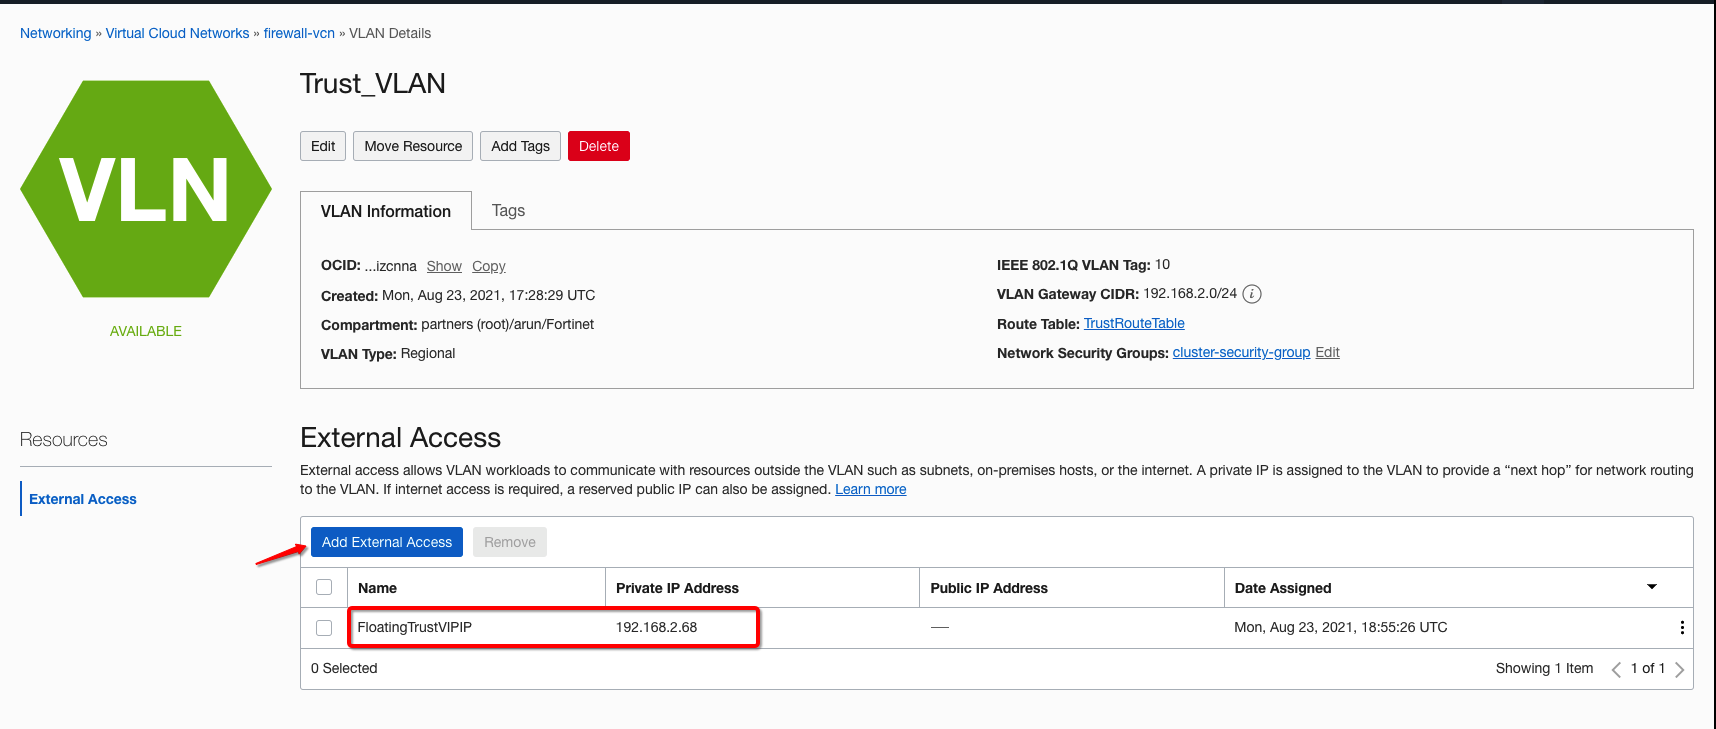
Task: Open the Networking breadcrumb link
Action: coord(56,33)
